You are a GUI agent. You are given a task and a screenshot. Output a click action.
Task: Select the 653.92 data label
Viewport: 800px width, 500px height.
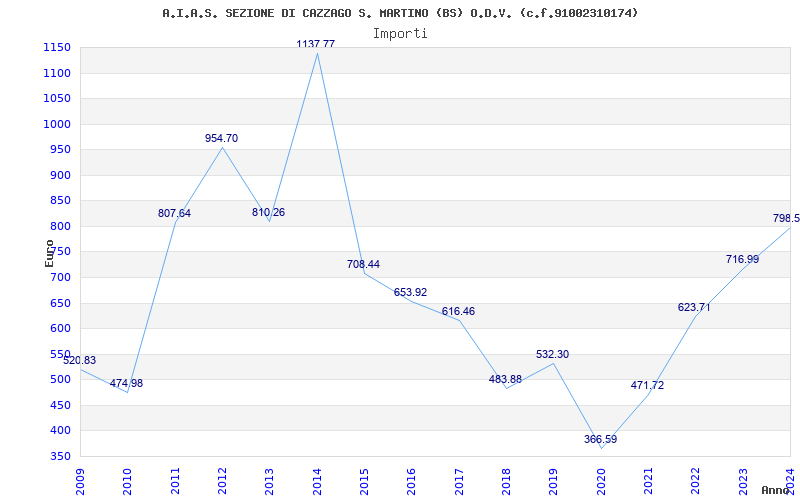click(410, 292)
